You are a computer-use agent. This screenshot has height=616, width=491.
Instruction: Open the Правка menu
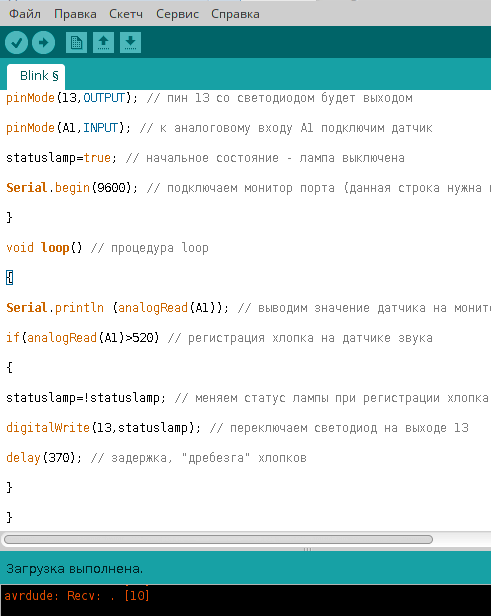coord(75,14)
